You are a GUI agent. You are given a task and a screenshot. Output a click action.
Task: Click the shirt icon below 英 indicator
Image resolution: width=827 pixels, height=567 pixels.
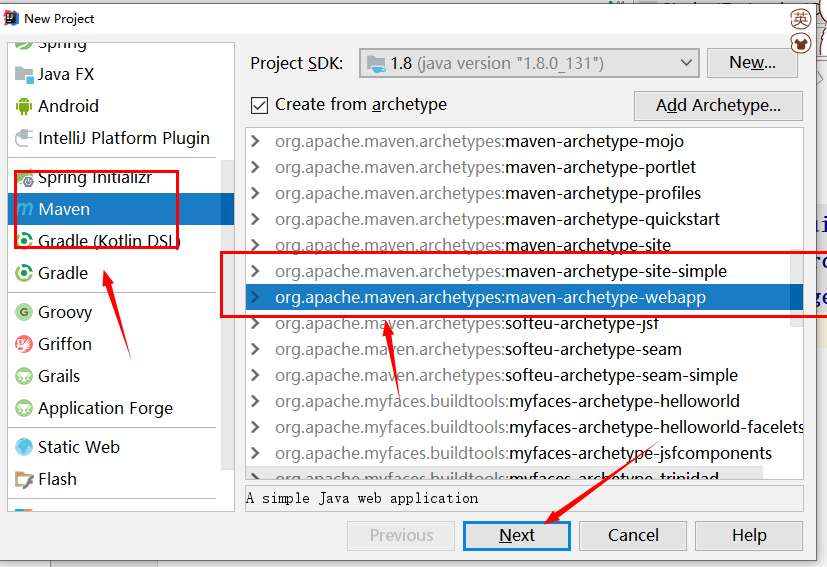801,43
